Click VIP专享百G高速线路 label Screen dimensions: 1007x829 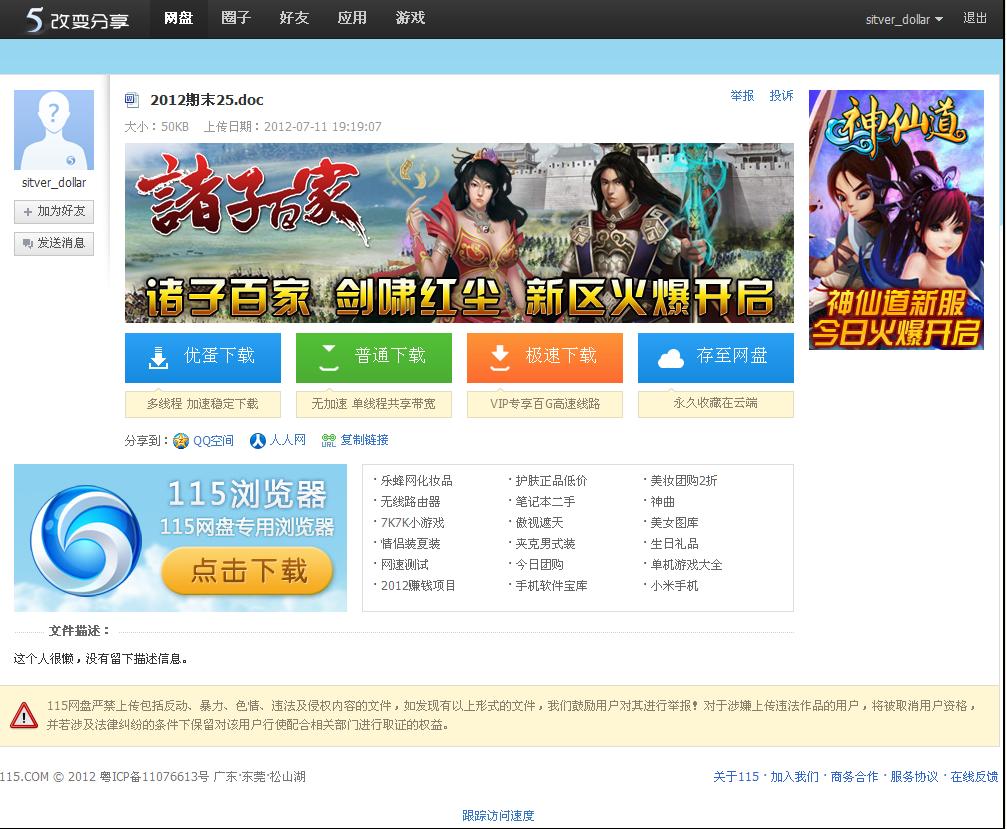pos(545,404)
